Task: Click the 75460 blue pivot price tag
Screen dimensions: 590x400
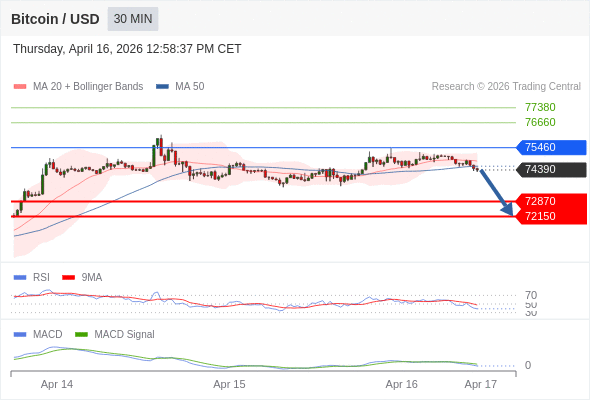Action: (x=551, y=147)
